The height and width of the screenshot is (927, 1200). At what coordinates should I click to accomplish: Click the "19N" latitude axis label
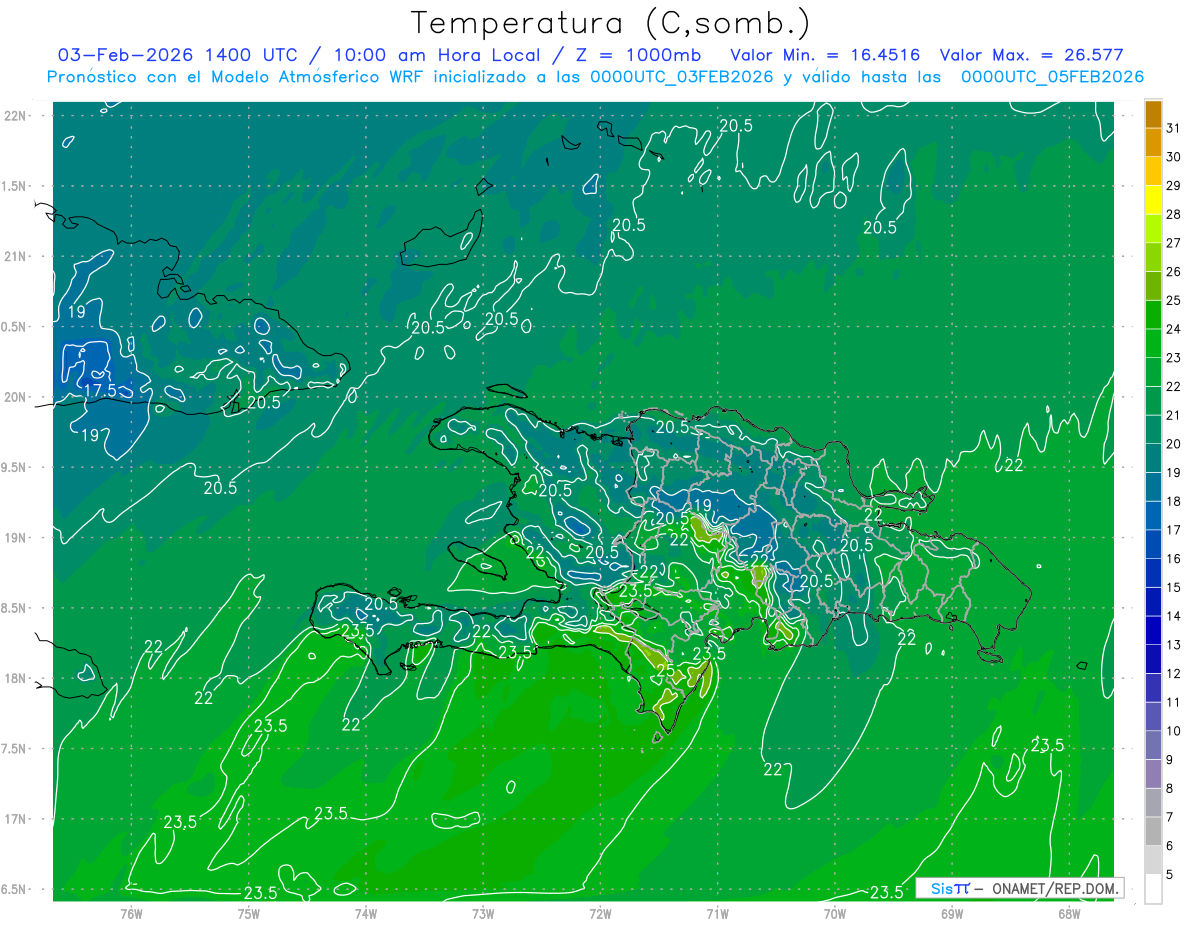tap(17, 538)
